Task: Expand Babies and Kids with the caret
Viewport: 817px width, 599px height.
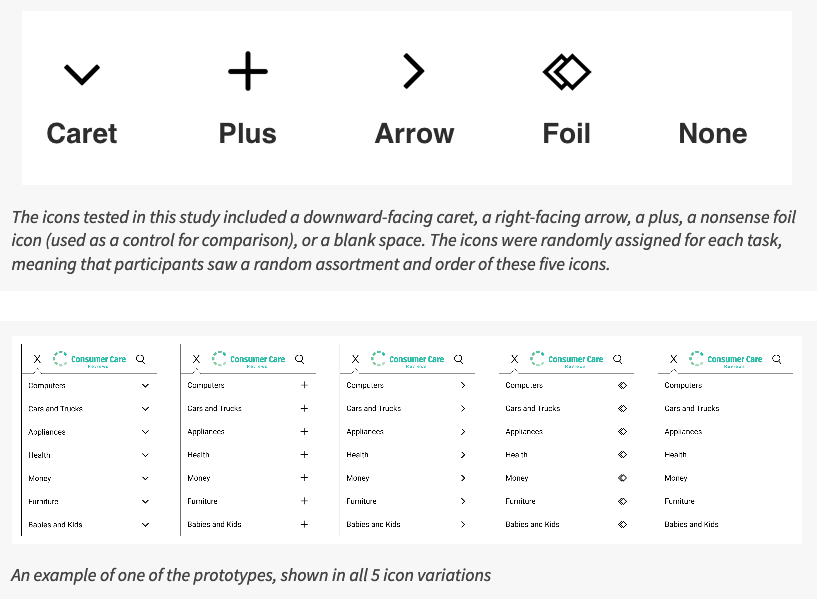Action: (145, 524)
